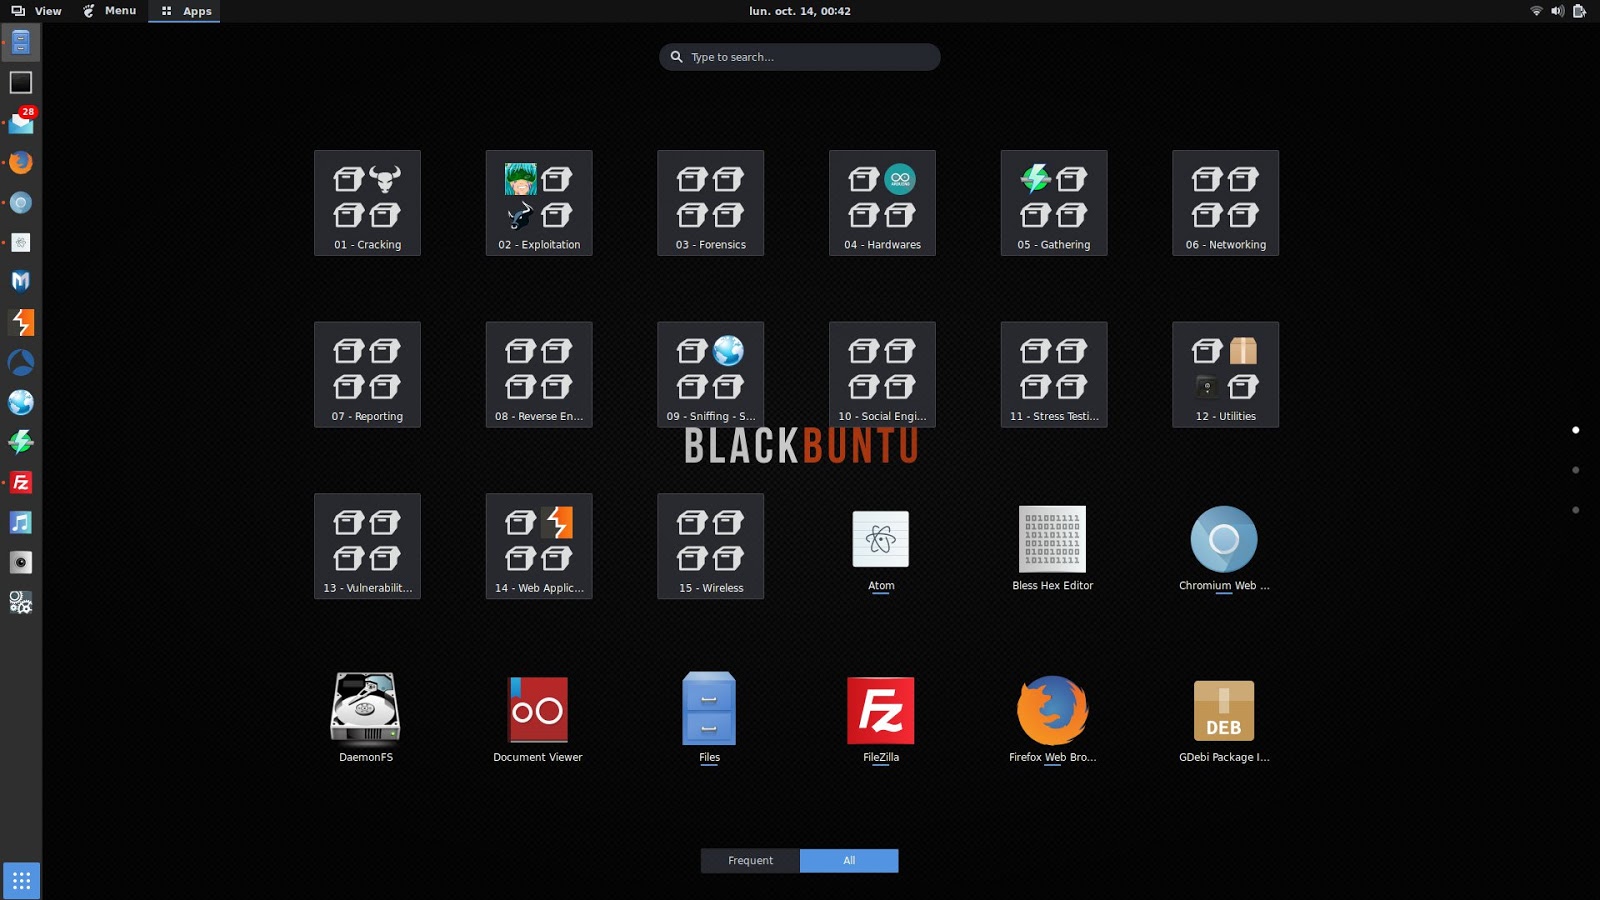Viewport: 1600px width, 900px height.
Task: Open the DaemonFS disk monitor
Action: click(x=366, y=710)
